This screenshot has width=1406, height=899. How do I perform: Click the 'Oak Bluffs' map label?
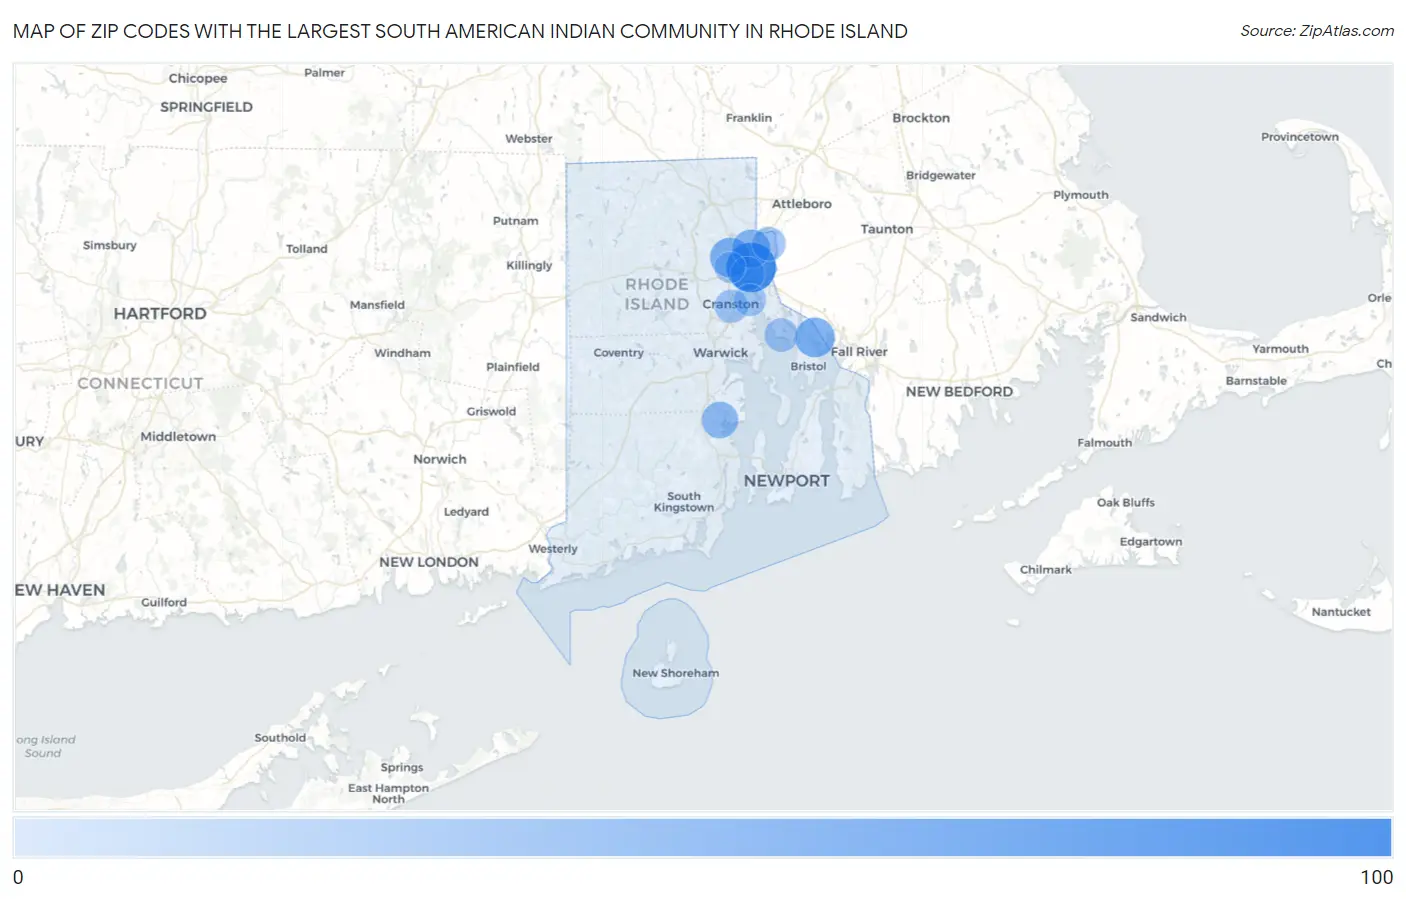coord(1125,503)
